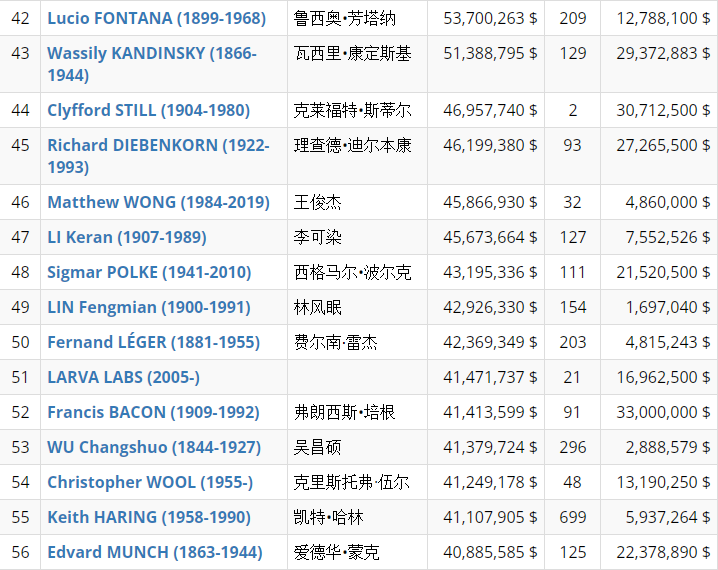Select the turnover value 53,700,263 $
Image resolution: width=718 pixels, height=570 pixels.
pyautogui.click(x=490, y=18)
